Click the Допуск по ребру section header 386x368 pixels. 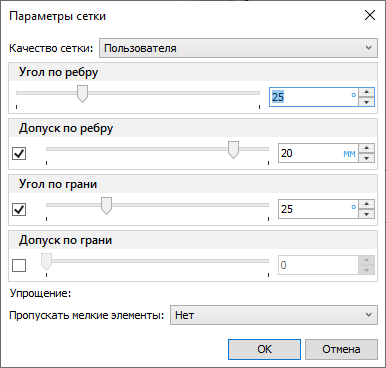click(193, 128)
